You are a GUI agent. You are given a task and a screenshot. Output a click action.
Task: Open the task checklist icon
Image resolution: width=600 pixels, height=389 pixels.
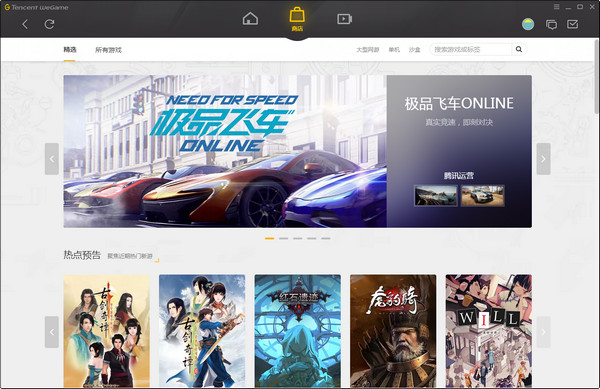coord(572,24)
